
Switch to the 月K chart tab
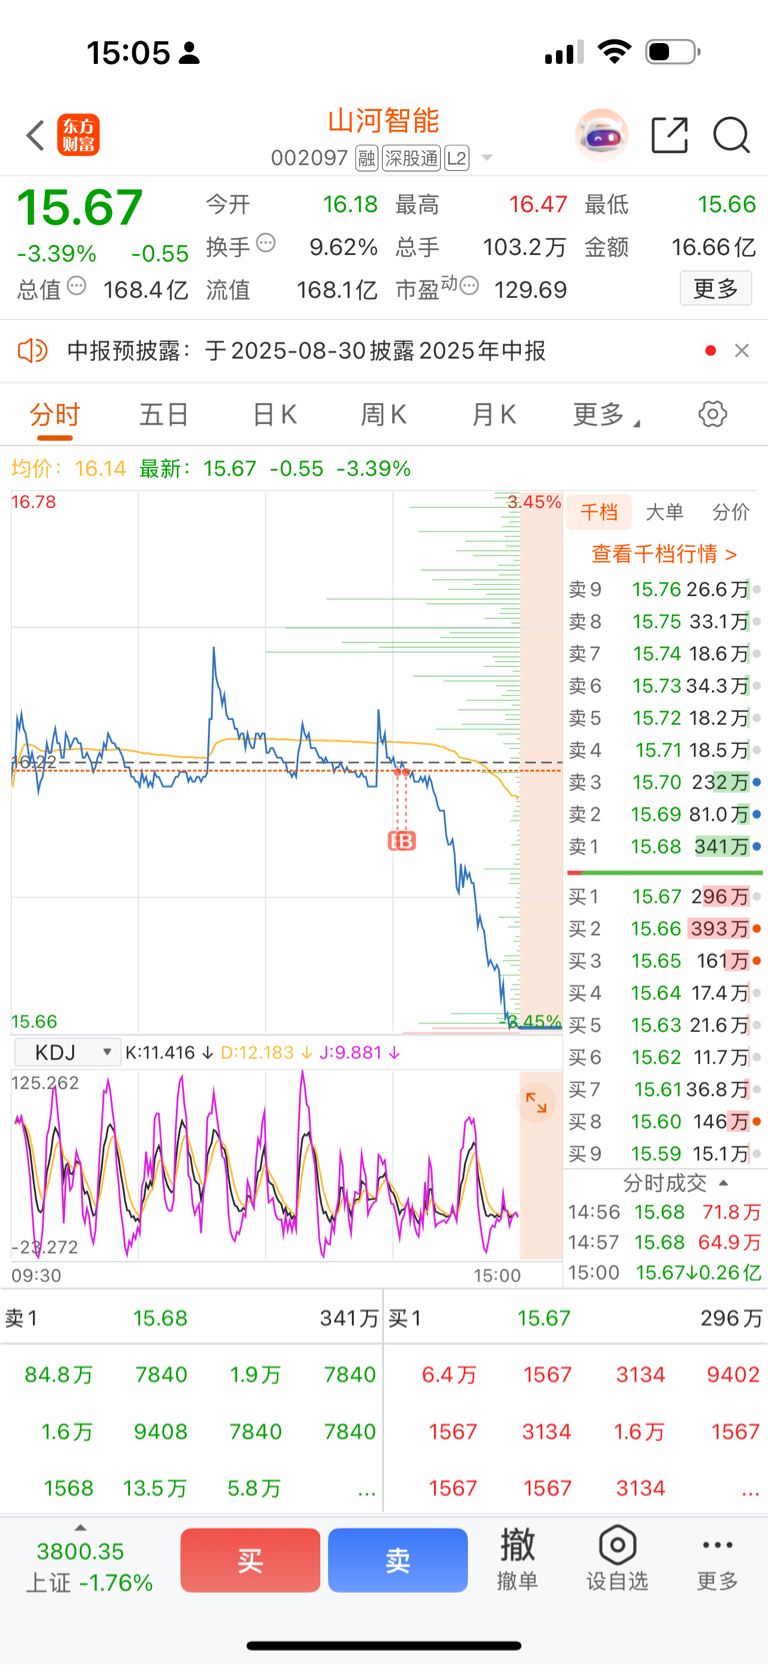click(493, 415)
